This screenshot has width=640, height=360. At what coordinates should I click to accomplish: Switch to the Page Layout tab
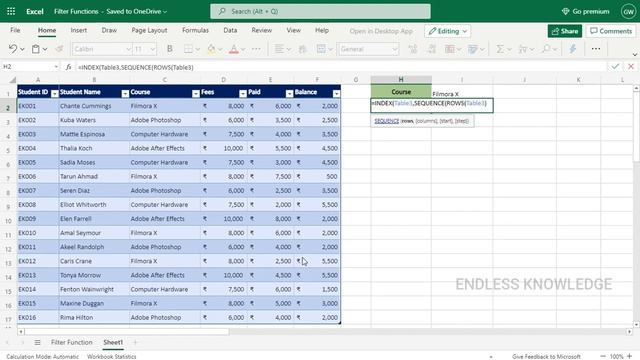click(149, 30)
